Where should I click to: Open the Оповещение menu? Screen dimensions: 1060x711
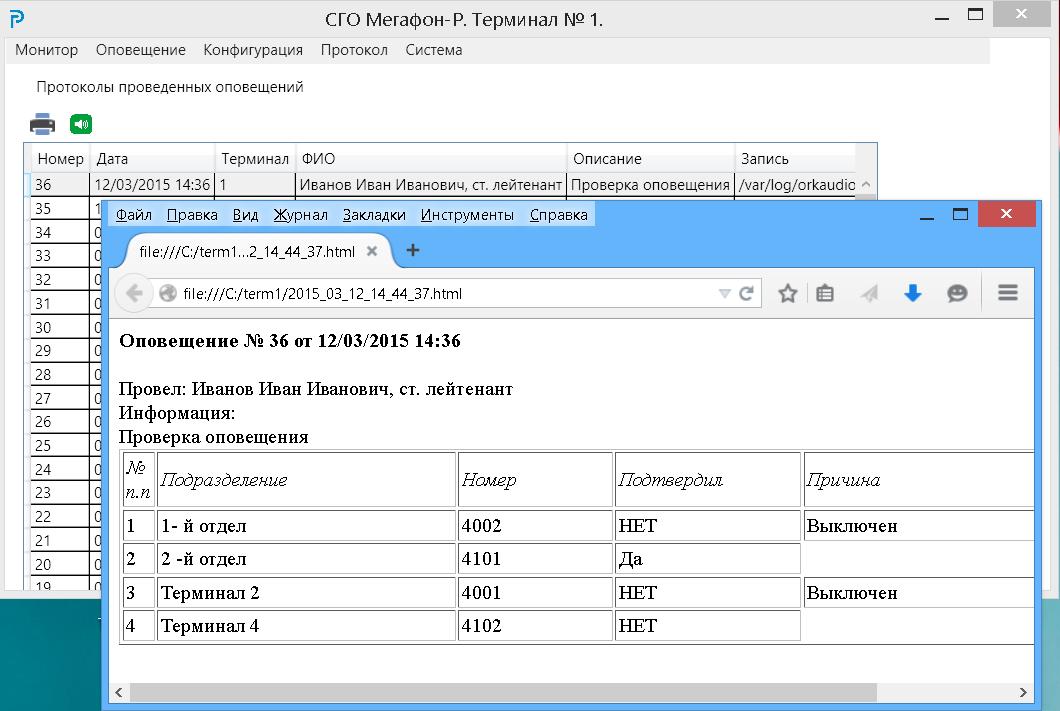tap(141, 50)
